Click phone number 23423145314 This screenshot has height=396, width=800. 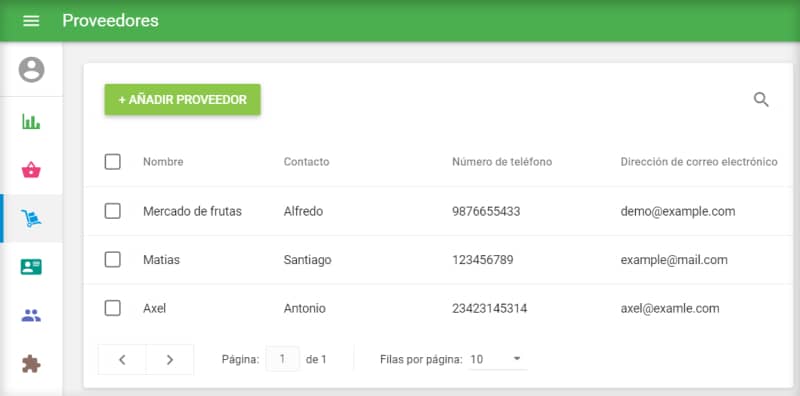tap(490, 308)
